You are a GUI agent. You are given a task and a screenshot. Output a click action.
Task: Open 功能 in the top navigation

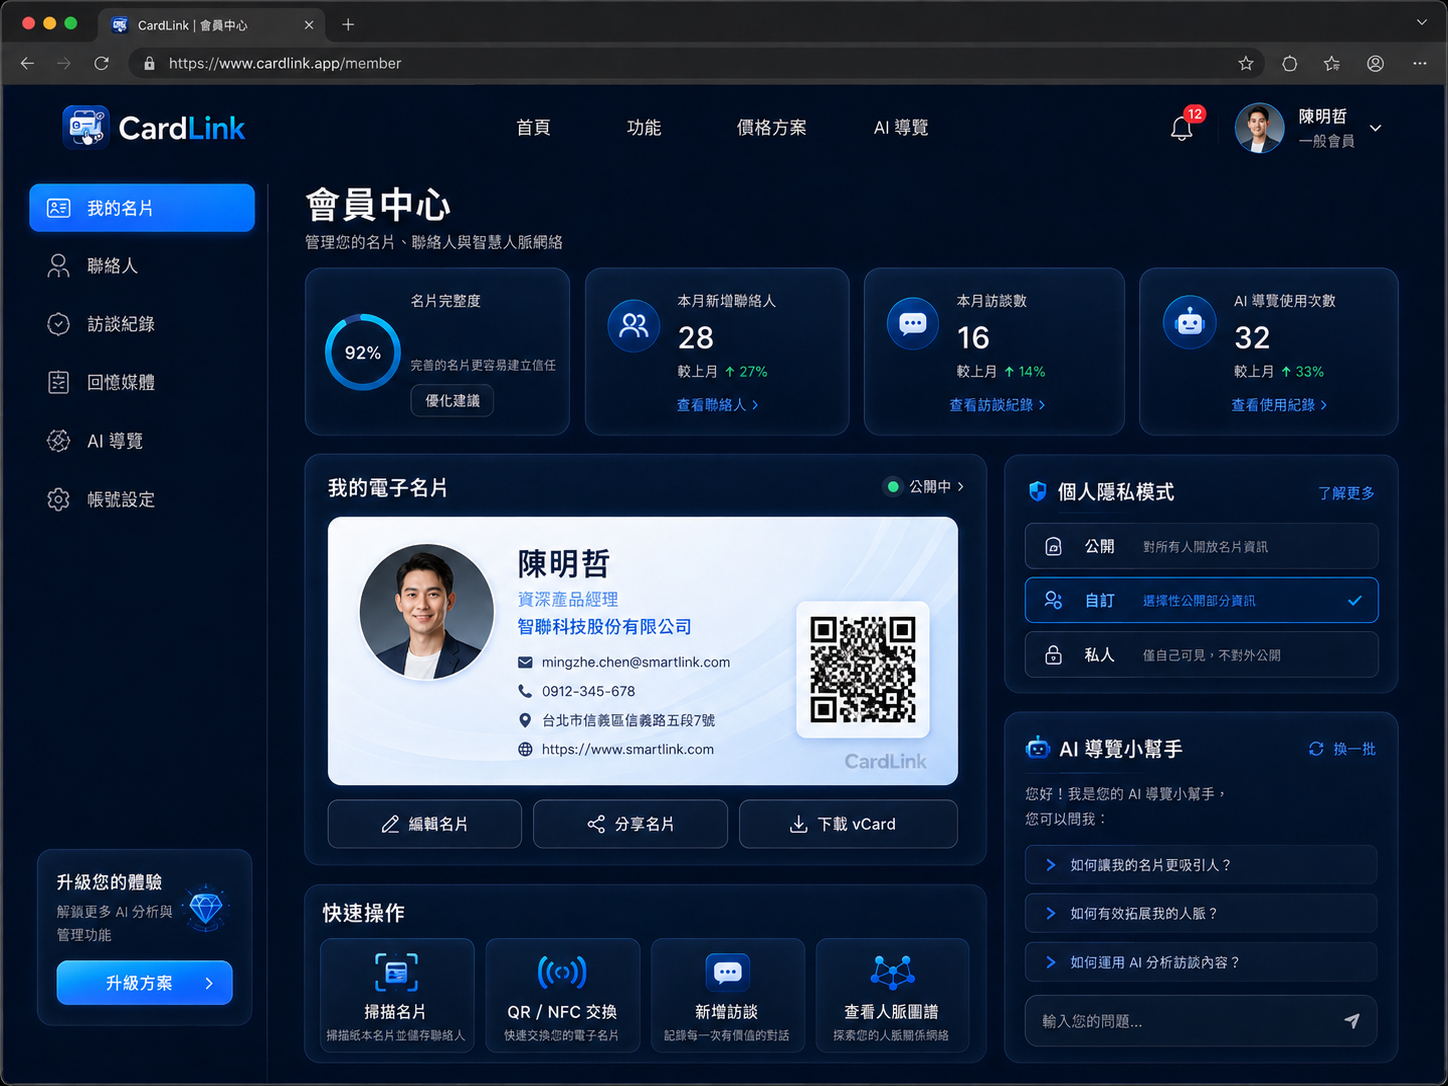click(644, 128)
